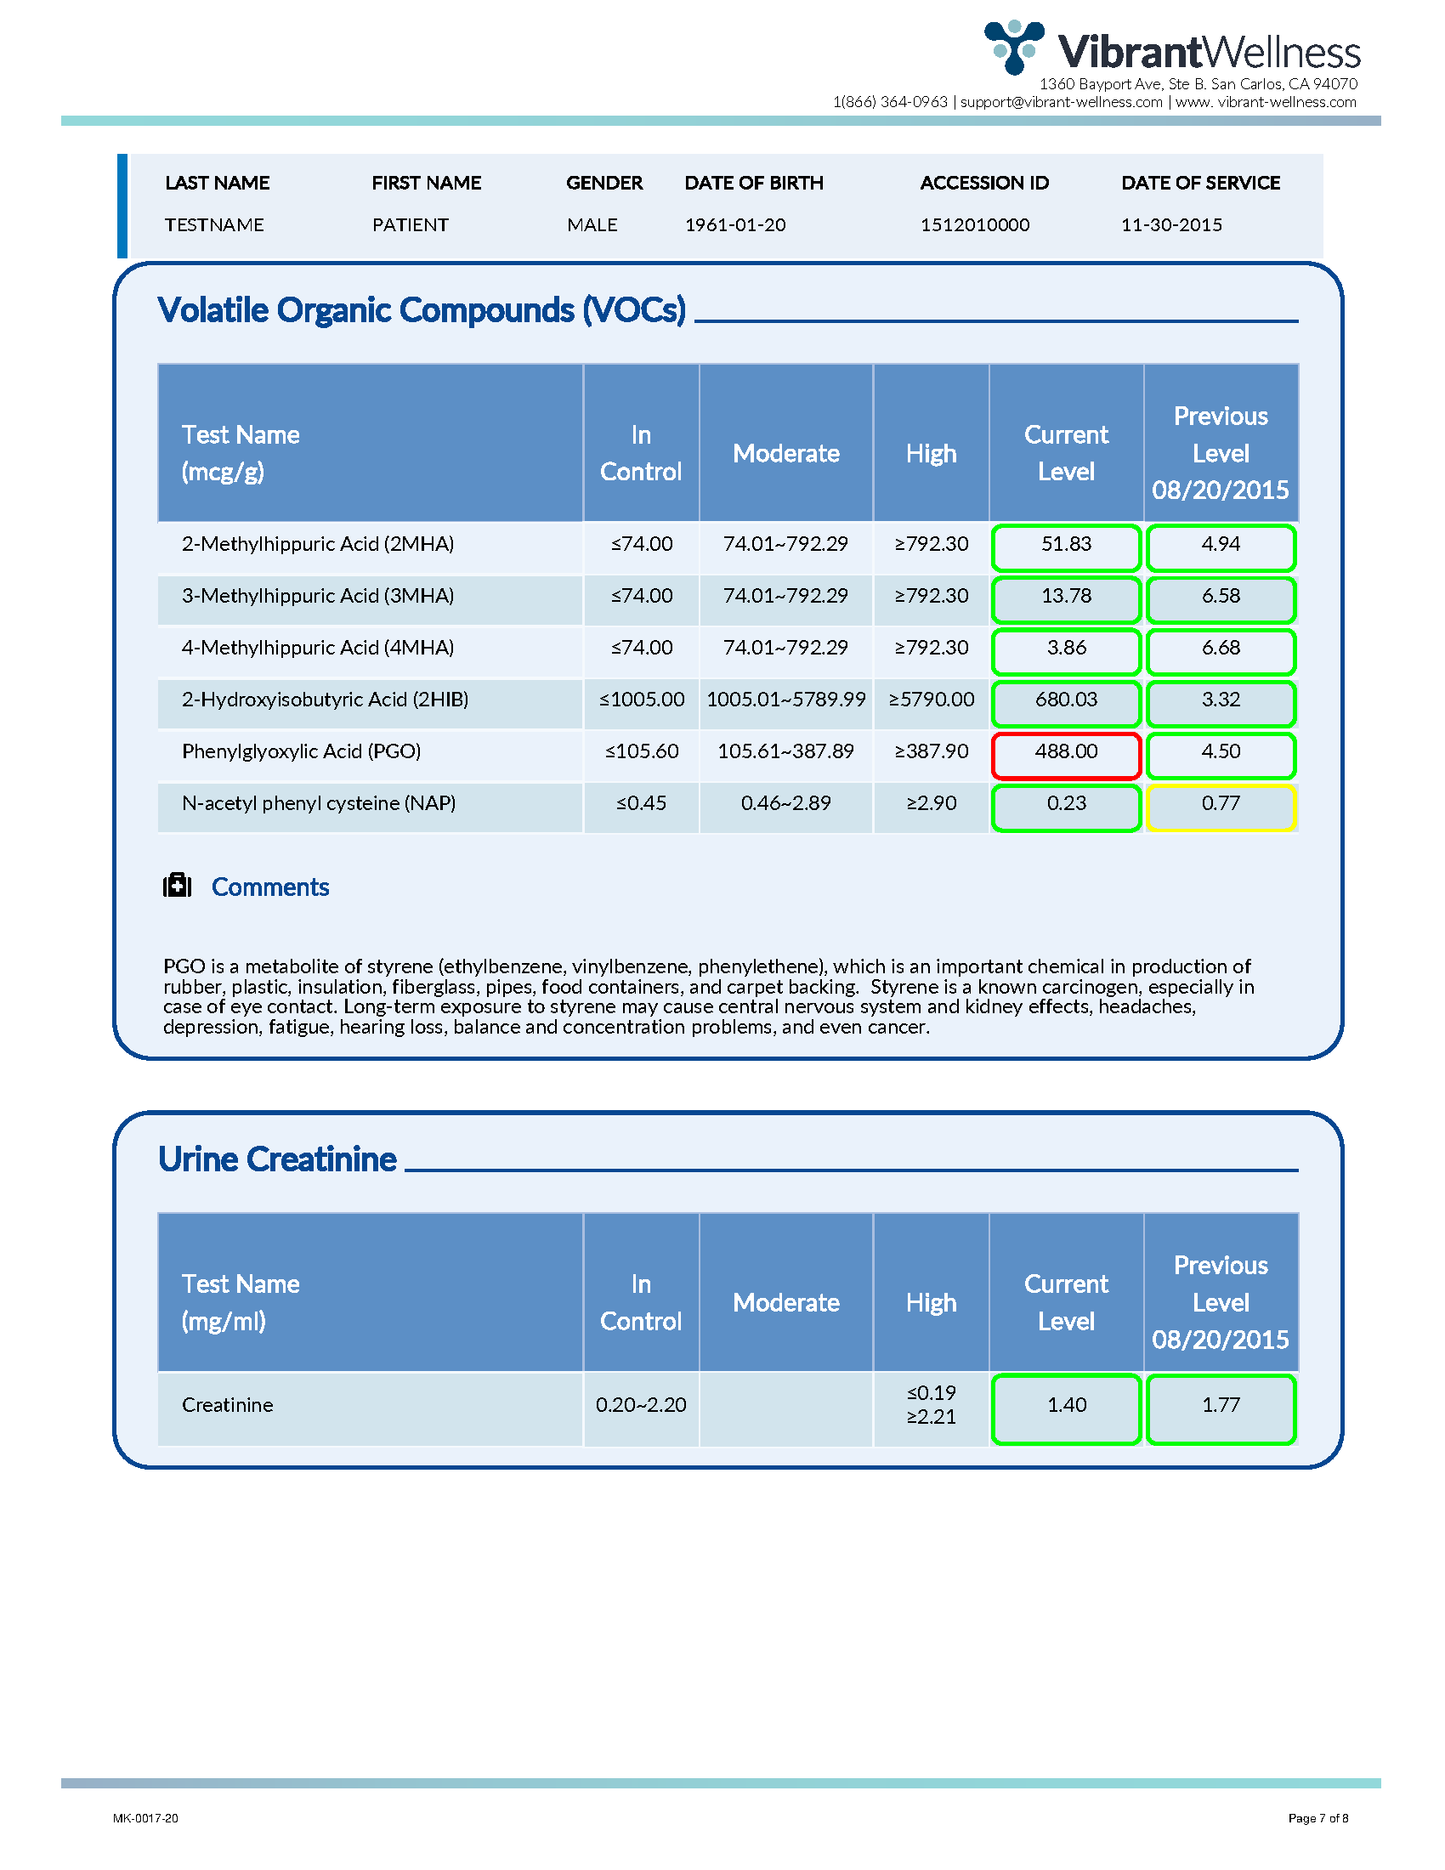
Task: Click the Phenylglyoxylic Acid (PGO) row name
Action: (x=301, y=751)
